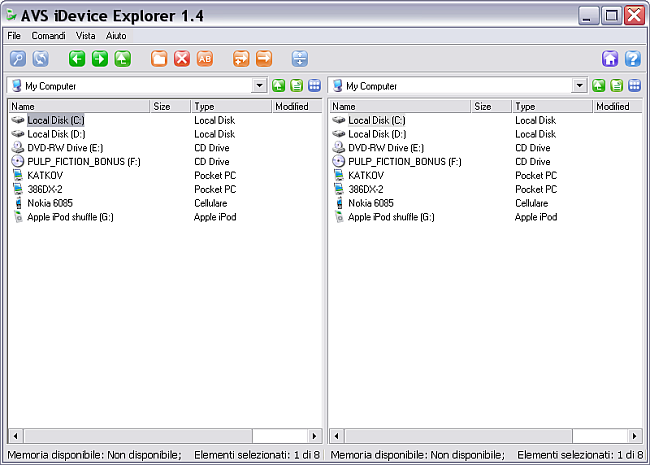Select 386DX-2 in right panel

(366, 189)
